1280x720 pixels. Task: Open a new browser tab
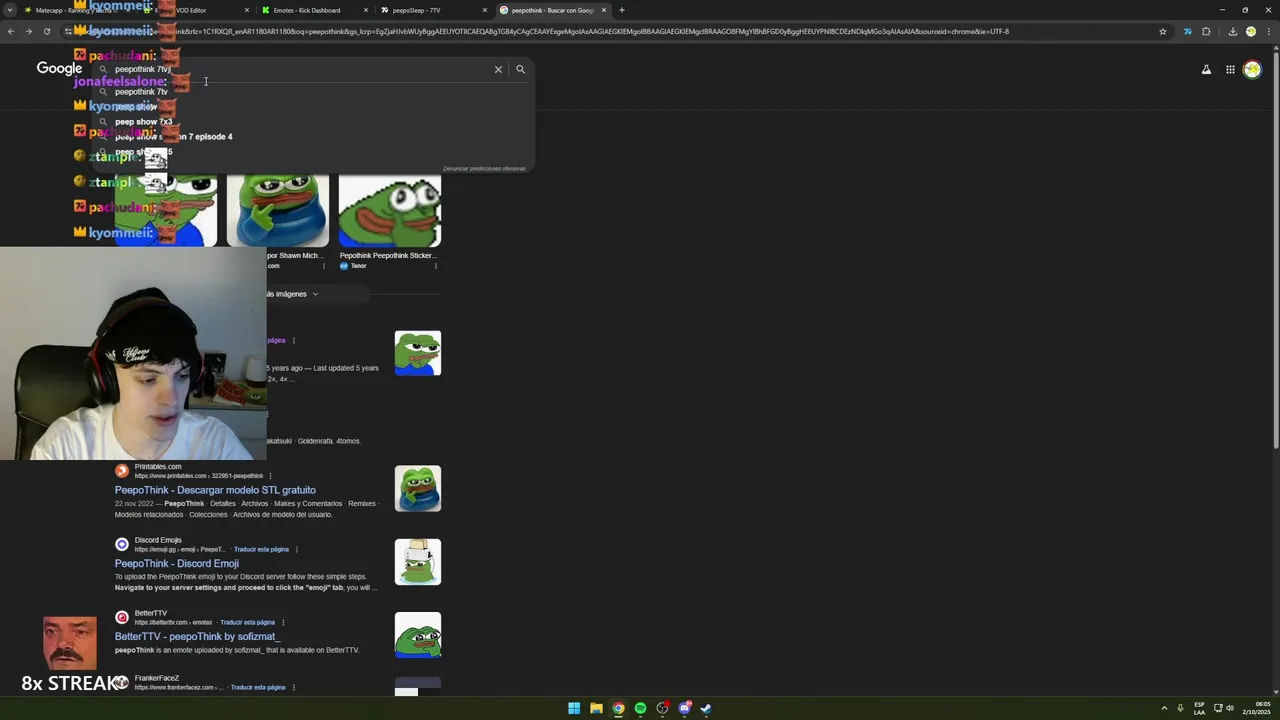(x=622, y=10)
